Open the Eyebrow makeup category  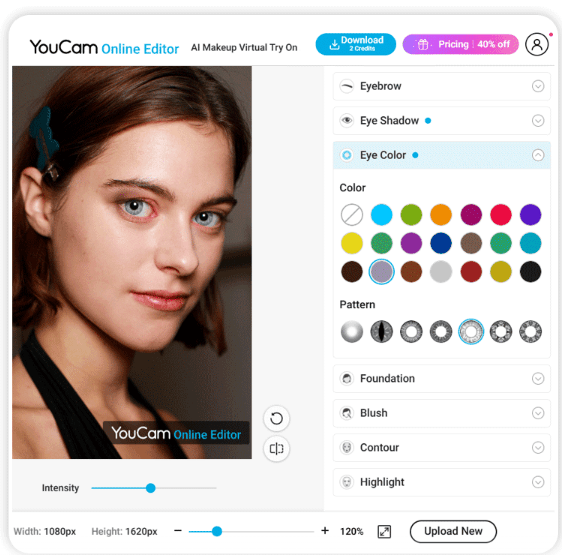tap(442, 86)
